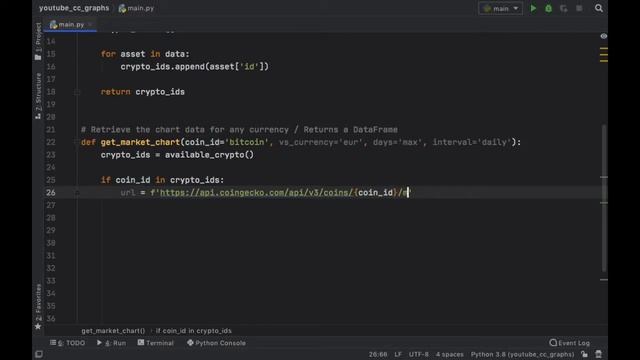Click the 'if coin_id in crypto_ids' breadcrumb
640x360 pixels.
pos(193,331)
